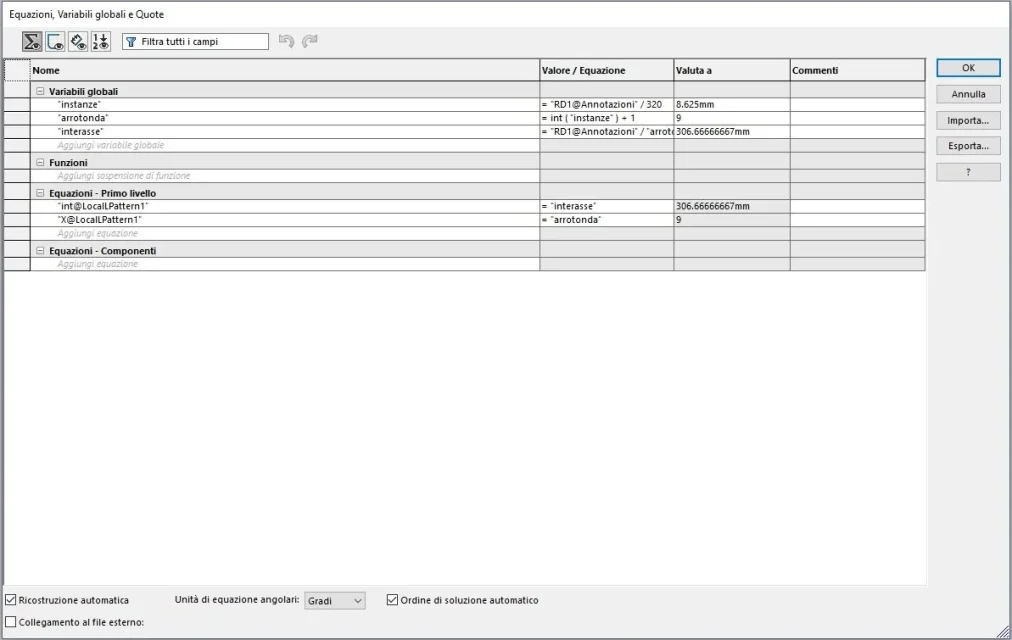
Task: Click the resize grip at window corner
Action: (x=1004, y=632)
